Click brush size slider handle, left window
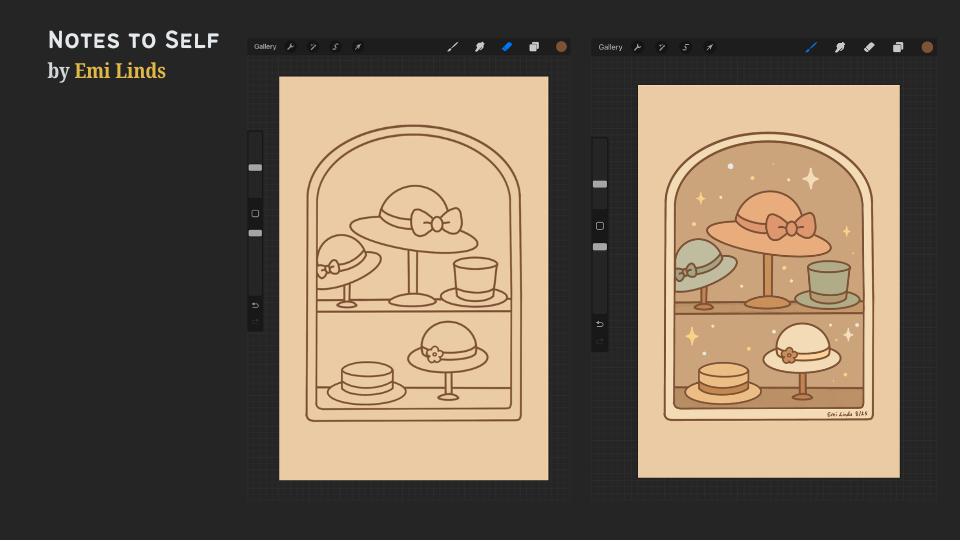960x540 pixels. pos(255,168)
